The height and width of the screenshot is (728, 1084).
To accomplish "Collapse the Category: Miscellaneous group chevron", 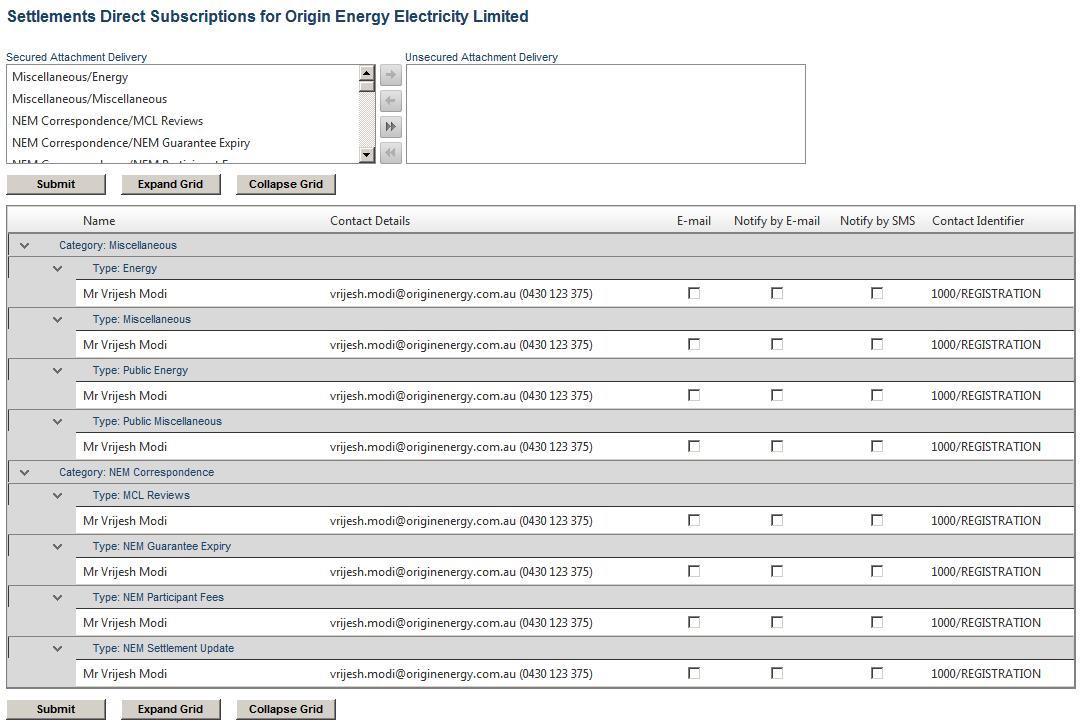I will (25, 245).
